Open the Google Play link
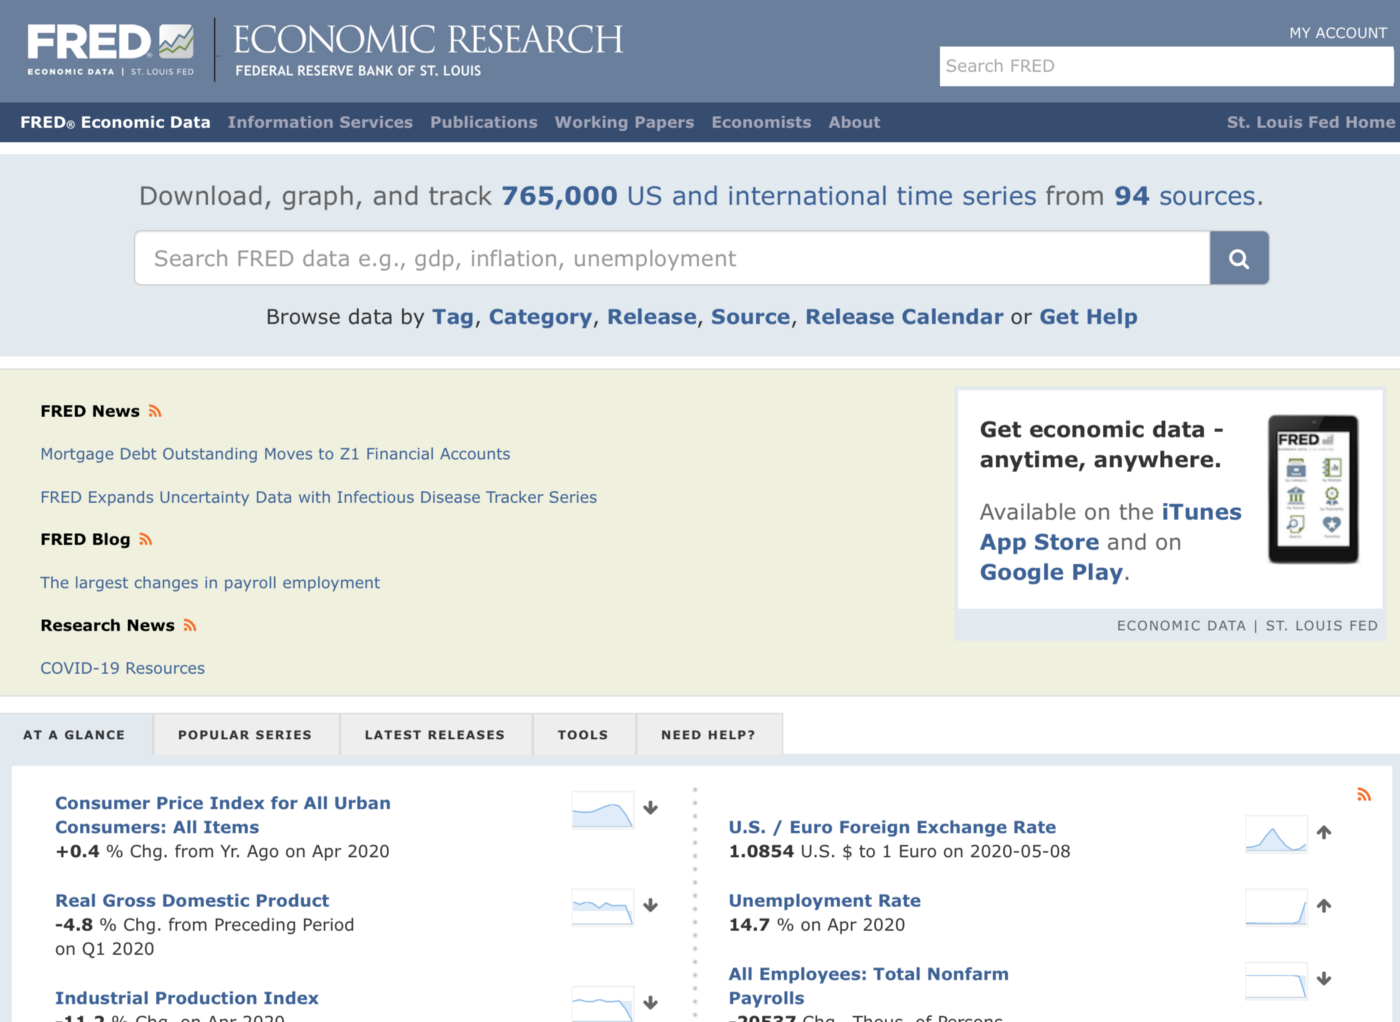Viewport: 1400px width, 1022px height. click(1051, 572)
